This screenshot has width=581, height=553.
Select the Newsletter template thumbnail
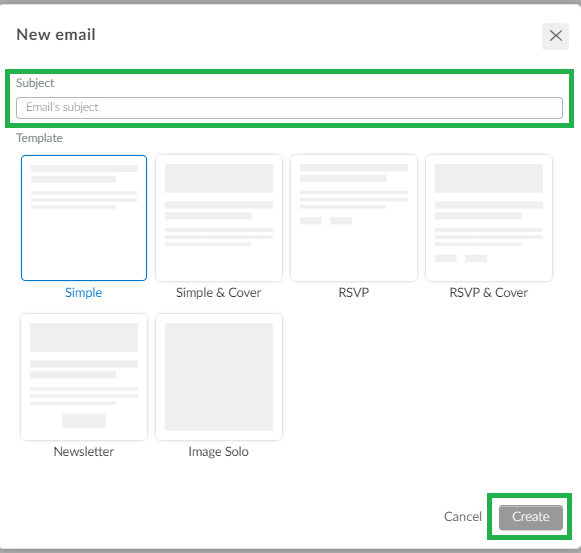(x=84, y=377)
